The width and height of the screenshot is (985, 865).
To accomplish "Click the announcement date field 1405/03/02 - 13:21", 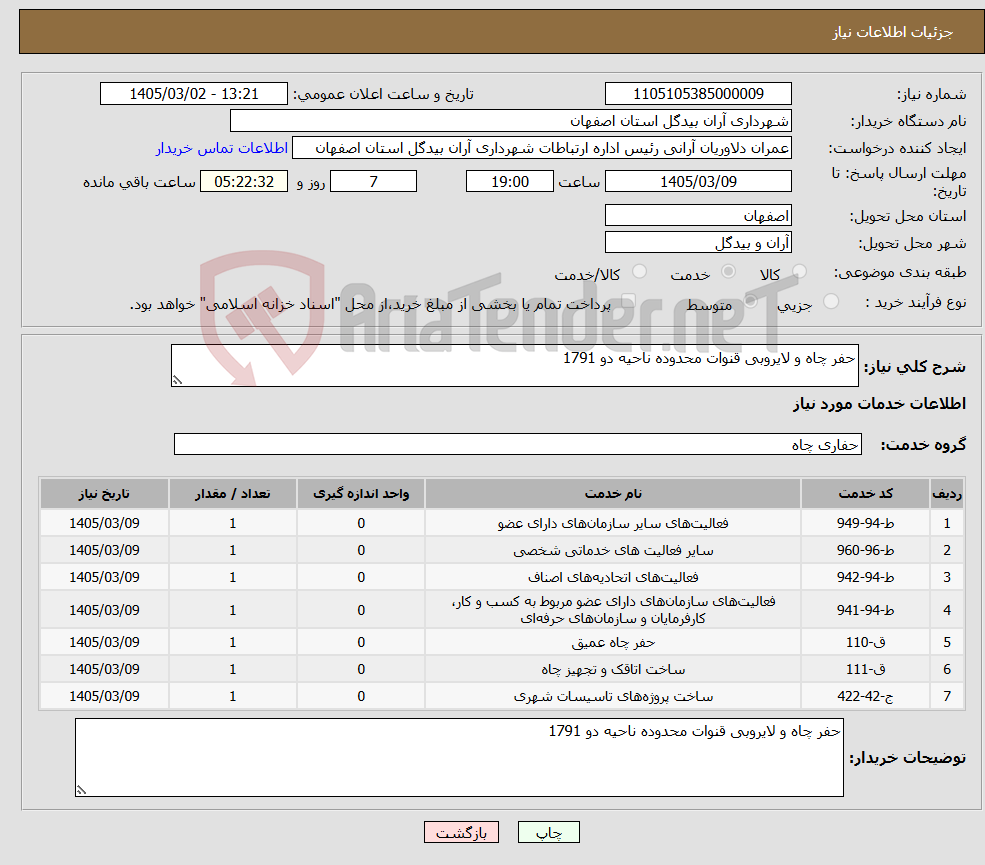I will click(x=193, y=94).
